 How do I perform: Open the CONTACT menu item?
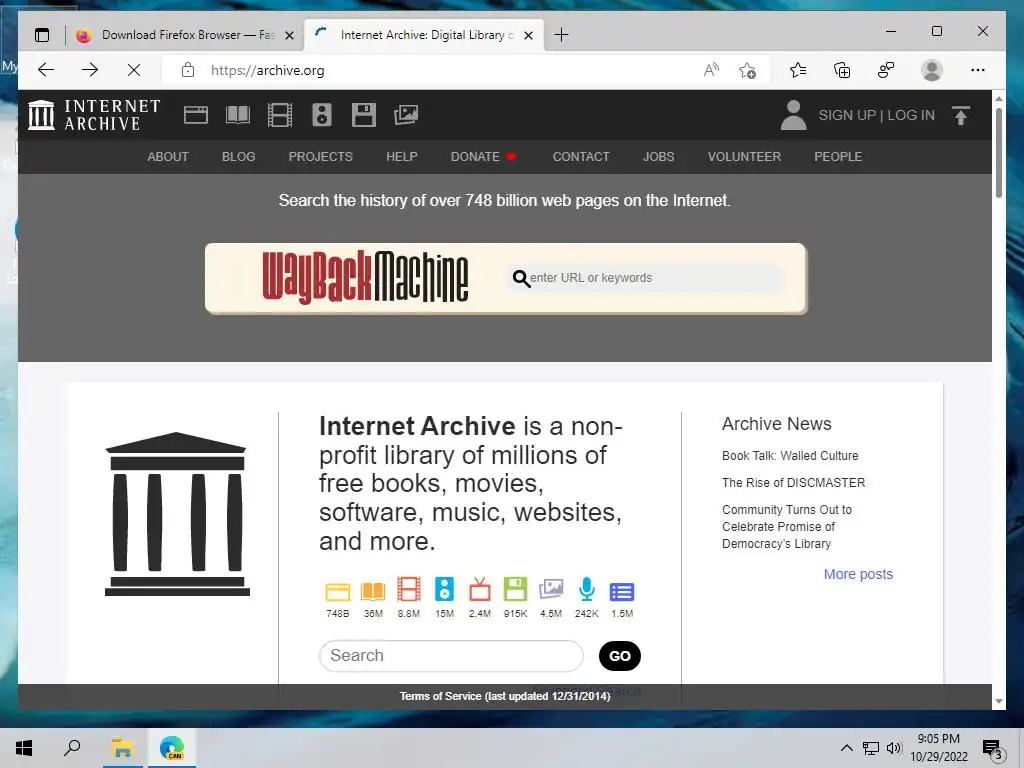click(x=581, y=157)
